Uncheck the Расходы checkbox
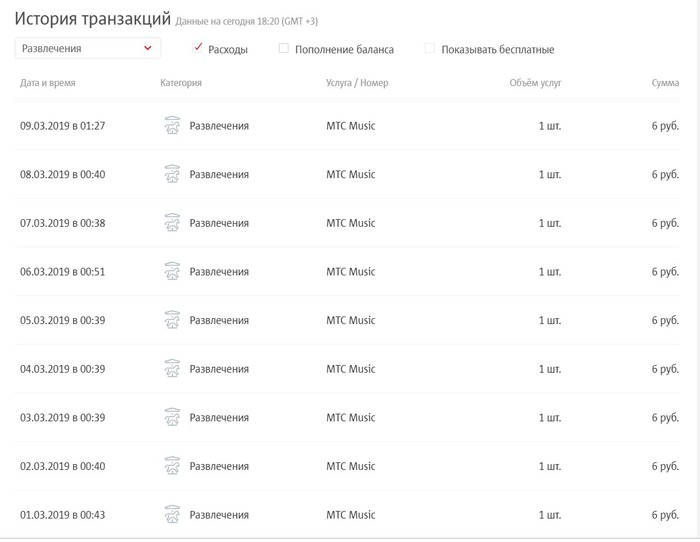 [198, 48]
